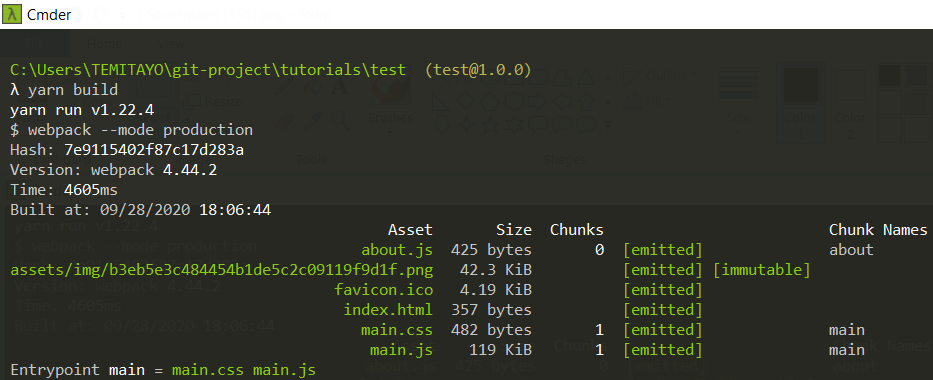
Task: Select the Text tool letter A
Action: tap(340, 87)
